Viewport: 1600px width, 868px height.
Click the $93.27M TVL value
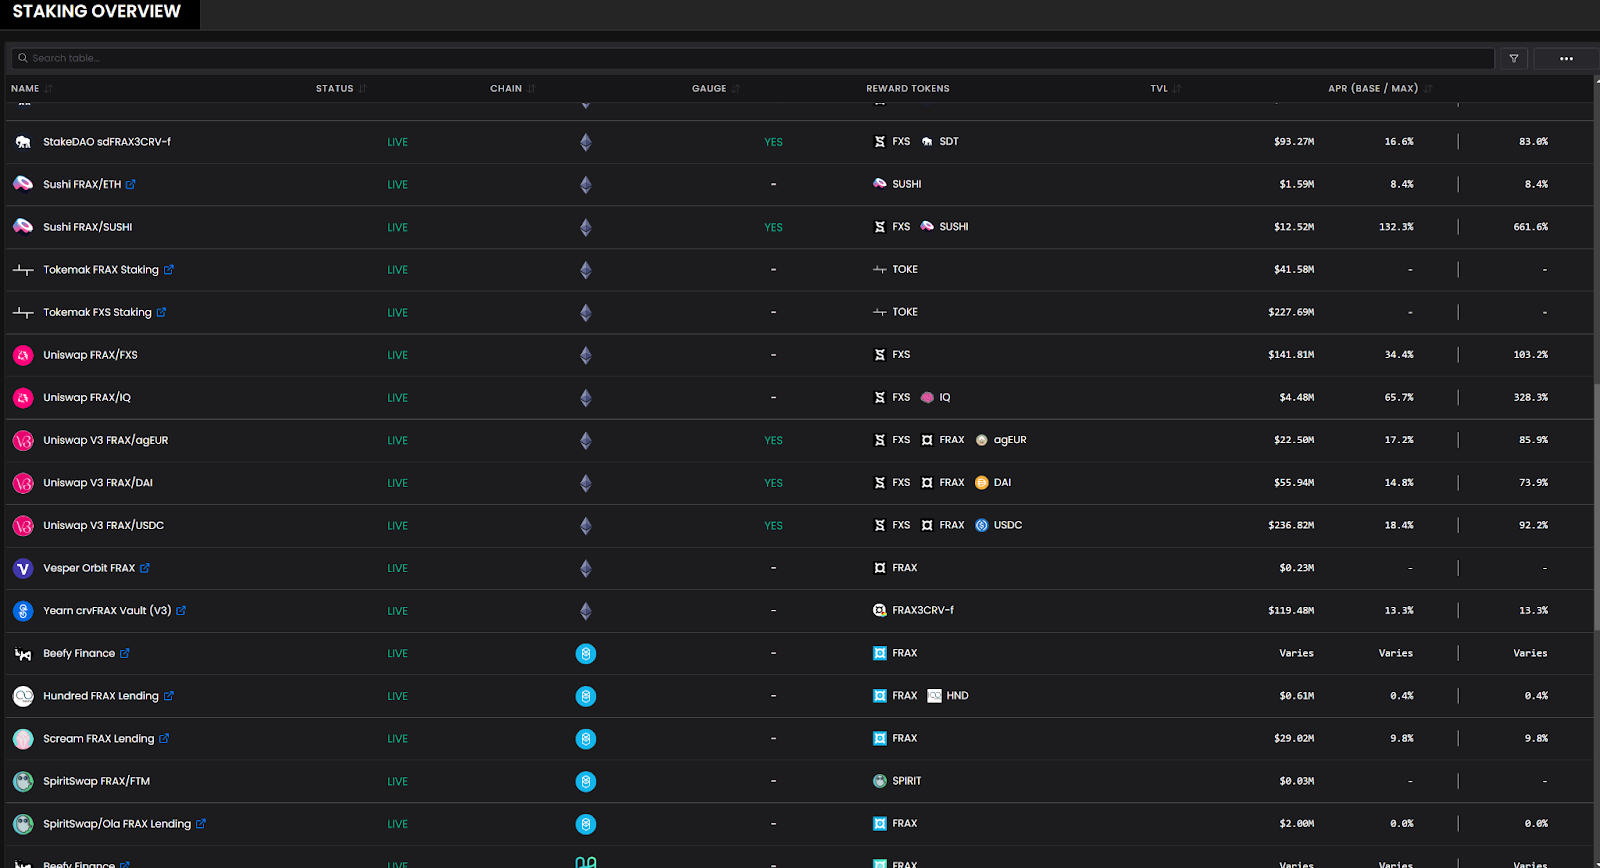[1294, 142]
